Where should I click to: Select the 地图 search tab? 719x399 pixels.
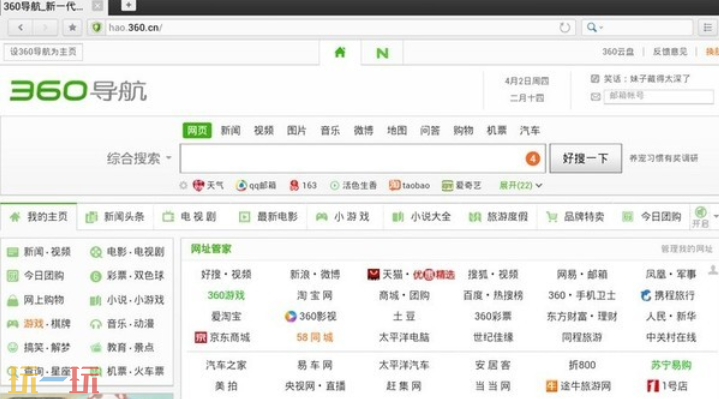(397, 130)
